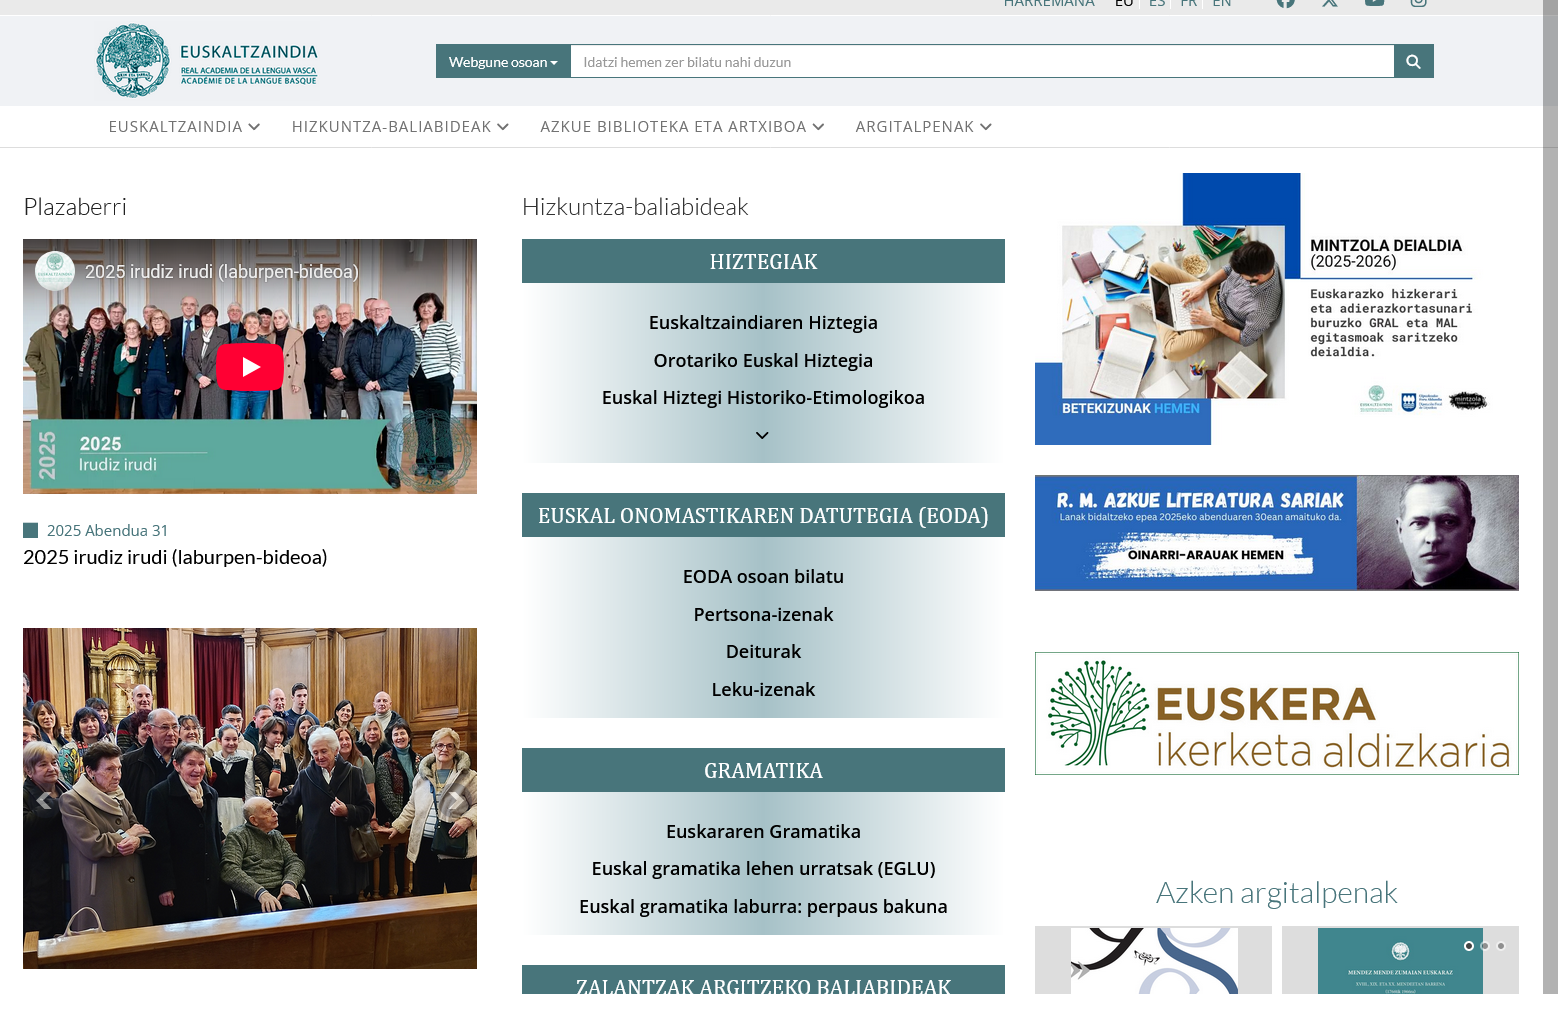The height and width of the screenshot is (1028, 1558).
Task: Open the Euskaltzaindiaren Hiztegia link
Action: pyautogui.click(x=763, y=323)
